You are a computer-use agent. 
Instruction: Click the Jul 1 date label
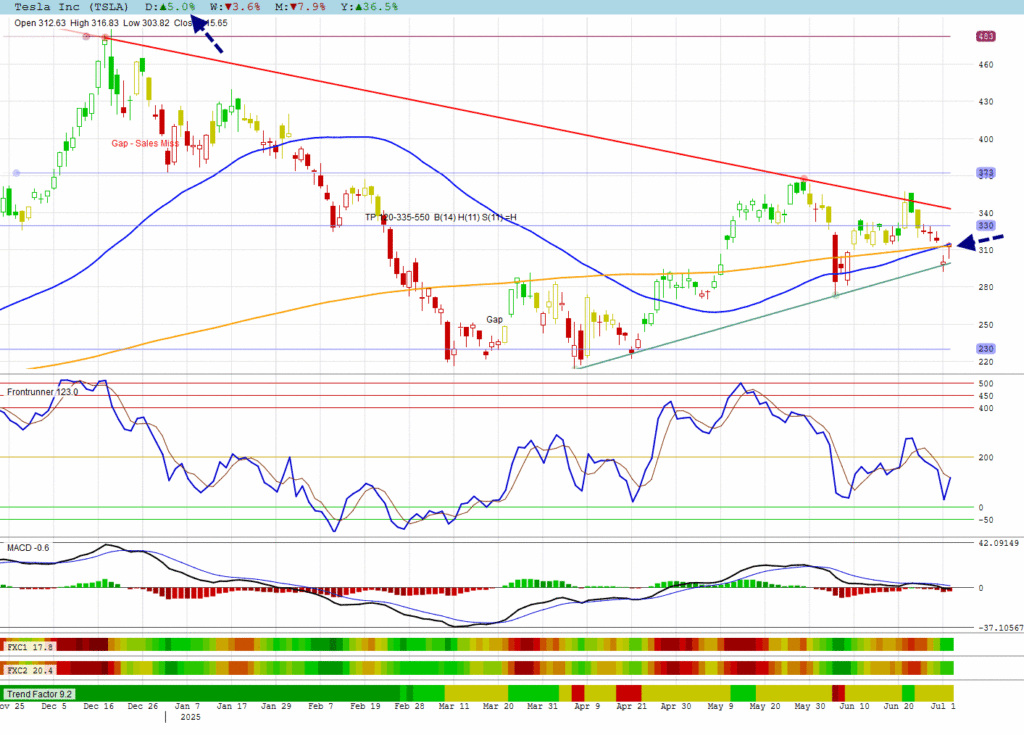(943, 706)
